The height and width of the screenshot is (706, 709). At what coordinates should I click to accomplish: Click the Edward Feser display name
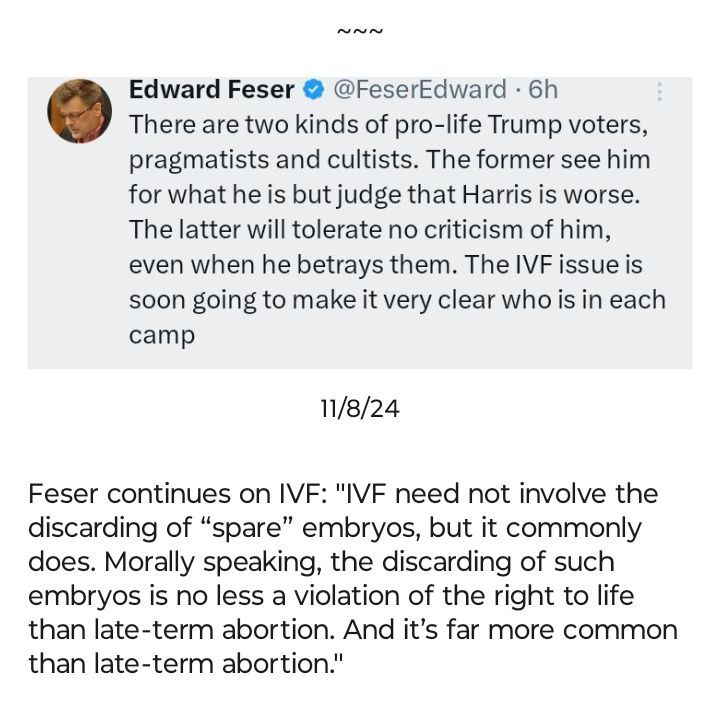coord(212,90)
